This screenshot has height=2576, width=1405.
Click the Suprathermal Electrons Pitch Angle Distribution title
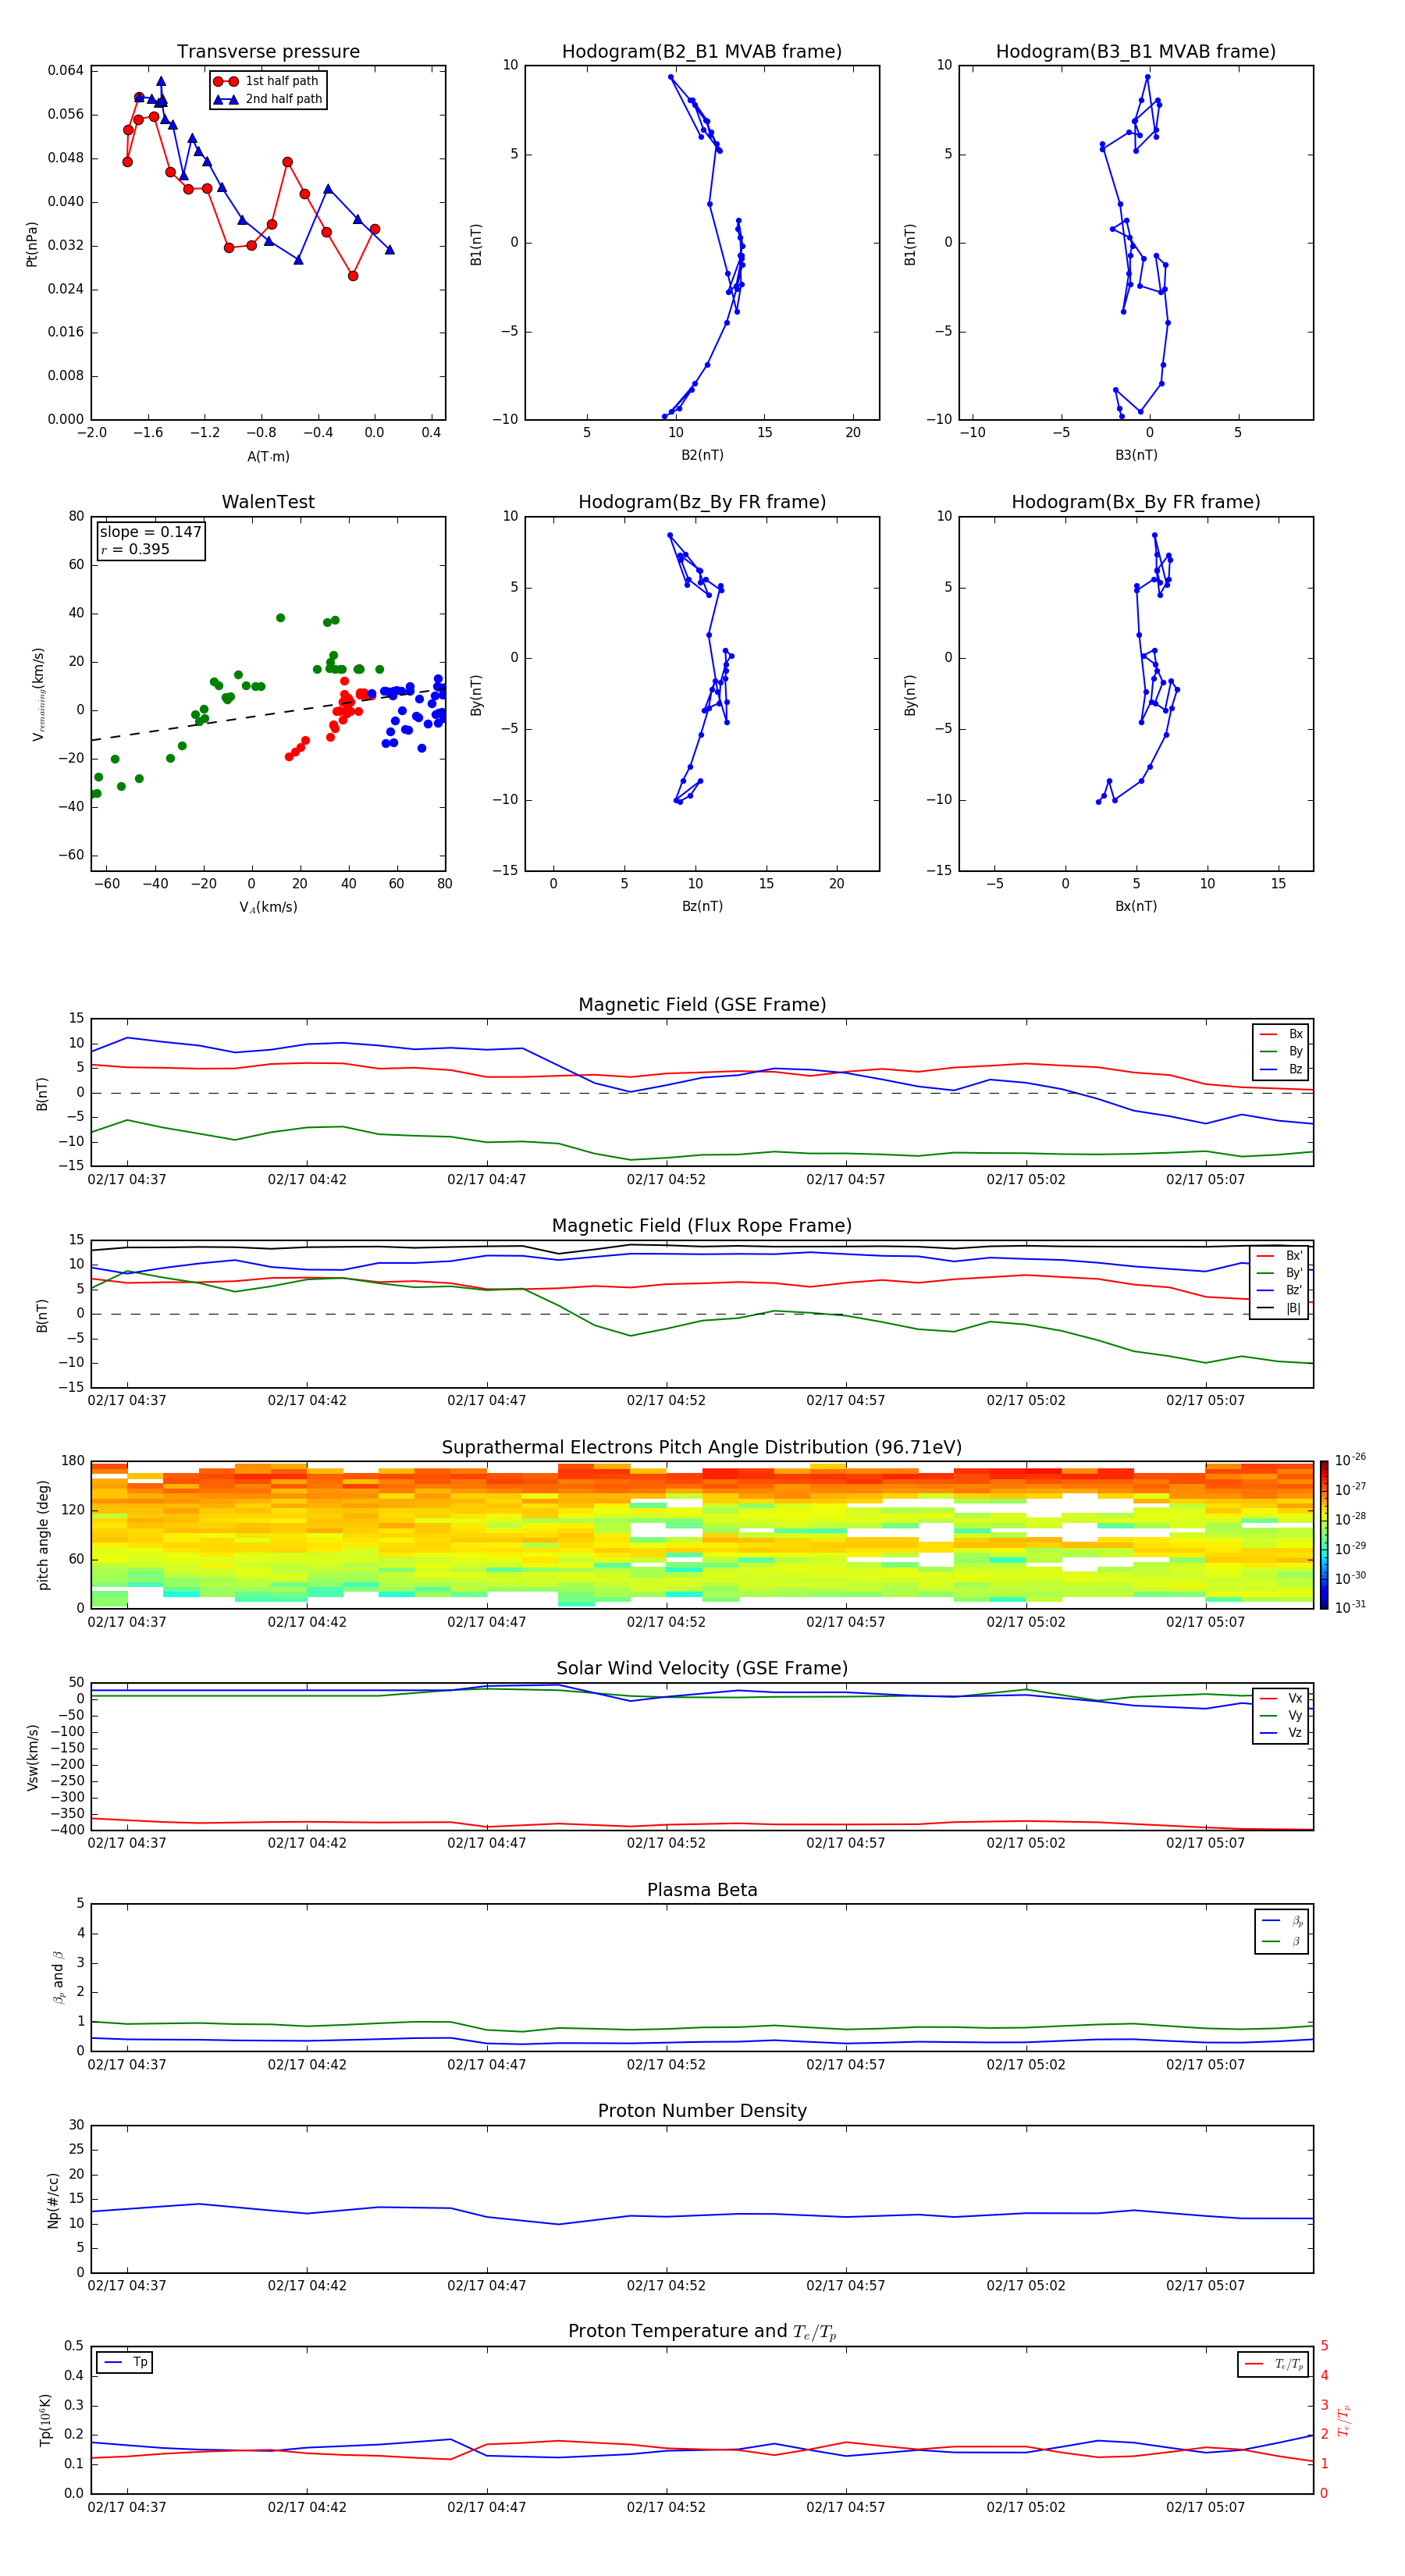[702, 1448]
